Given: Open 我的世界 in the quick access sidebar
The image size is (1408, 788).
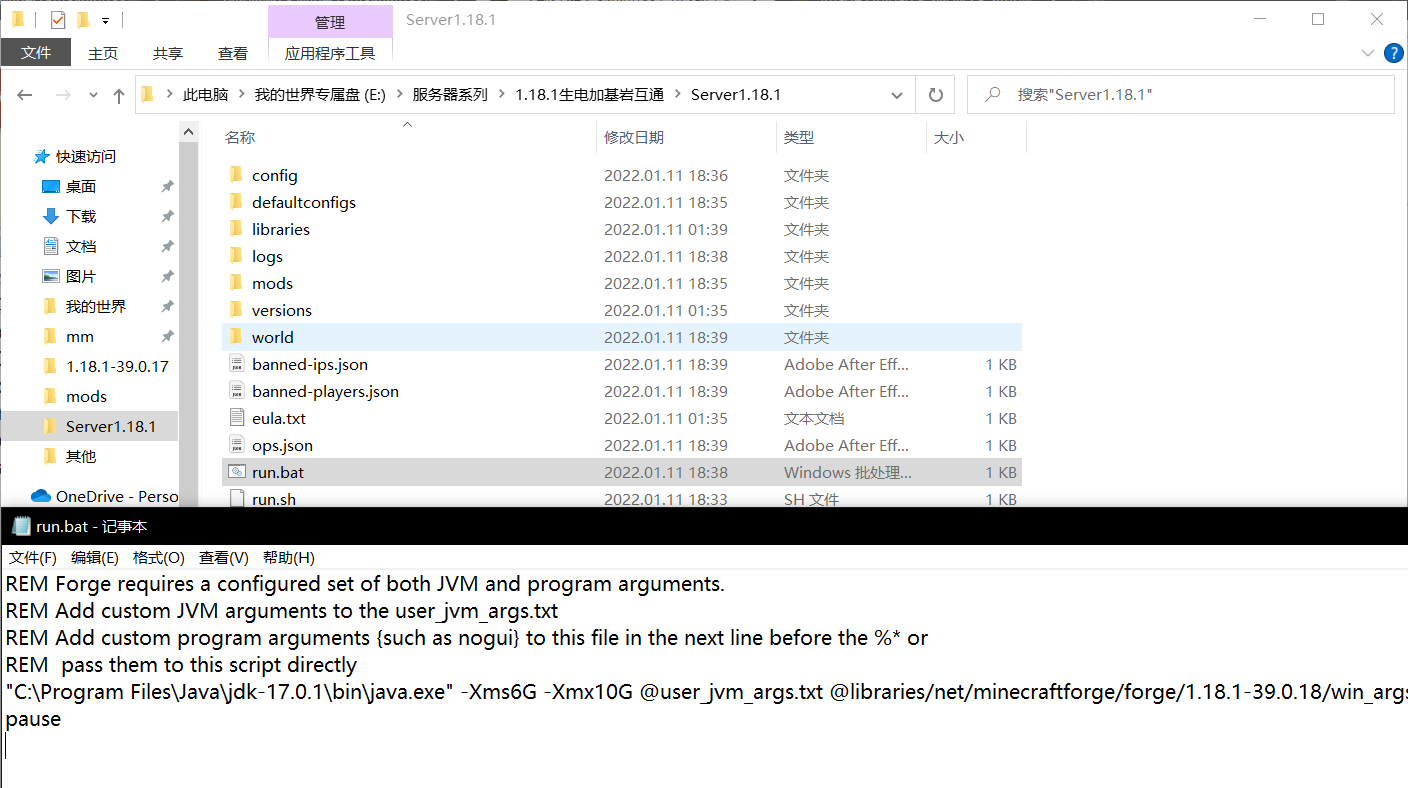Looking at the screenshot, I should [x=96, y=307].
